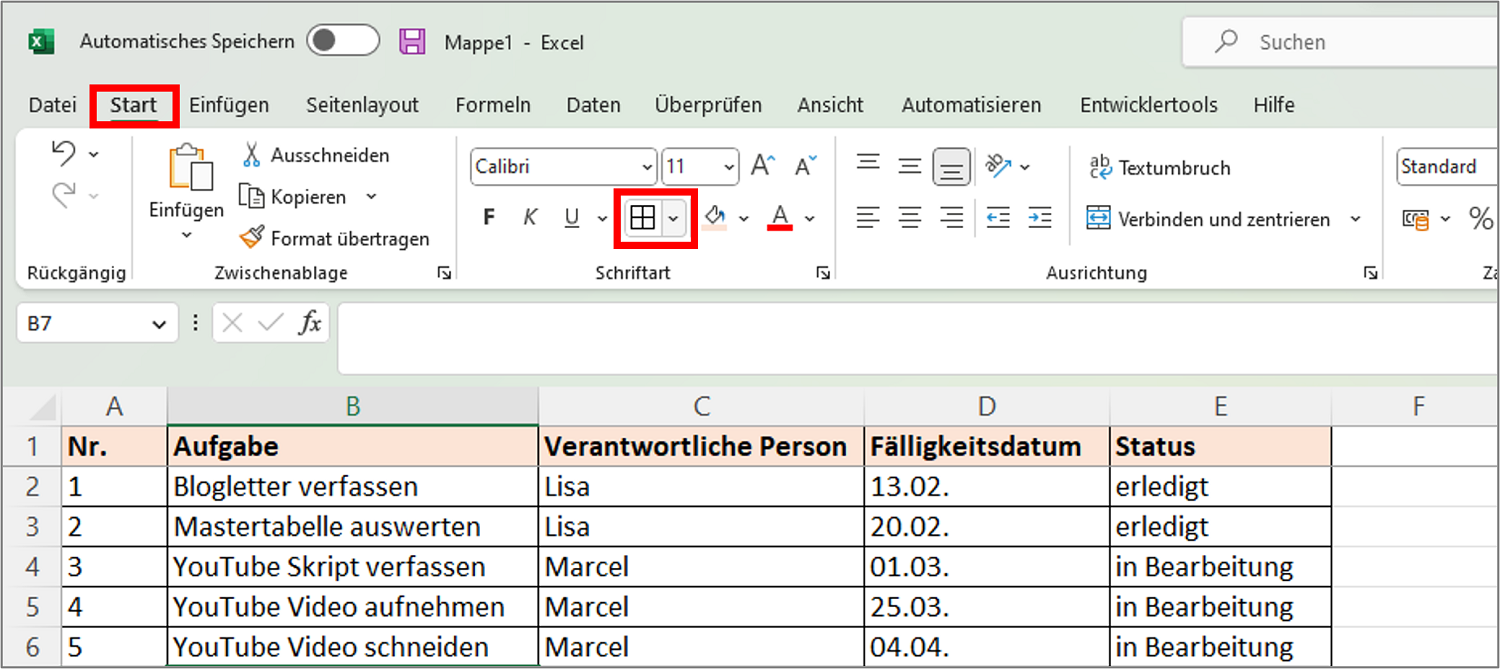Viewport: 1500px width, 669px height.
Task: Click the purple save disk icon
Action: click(x=412, y=41)
